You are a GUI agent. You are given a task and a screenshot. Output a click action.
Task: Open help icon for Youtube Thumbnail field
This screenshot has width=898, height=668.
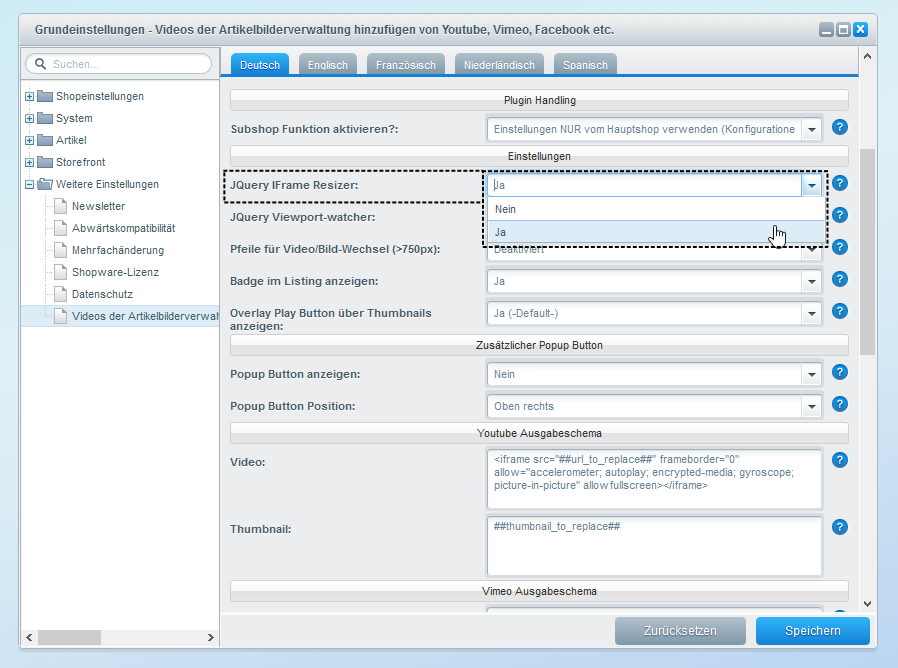point(840,526)
